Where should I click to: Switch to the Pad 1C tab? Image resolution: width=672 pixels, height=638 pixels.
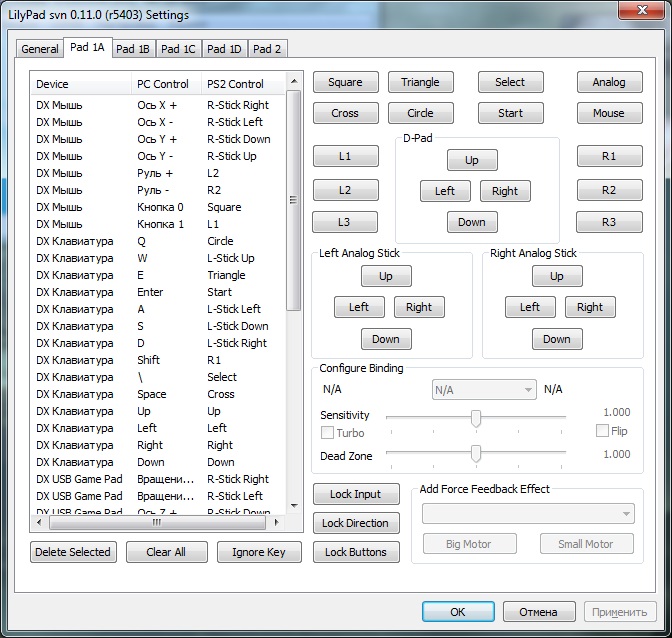[x=178, y=49]
